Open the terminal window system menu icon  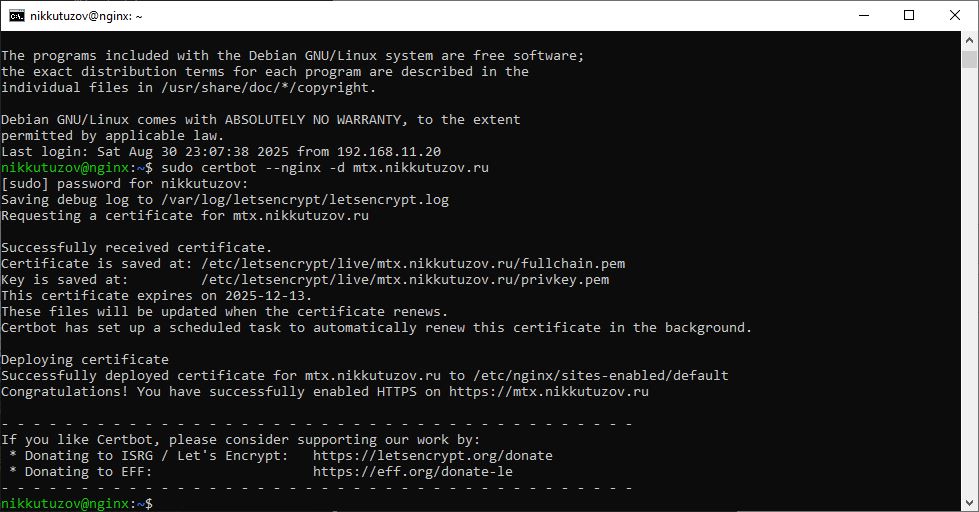point(17,16)
